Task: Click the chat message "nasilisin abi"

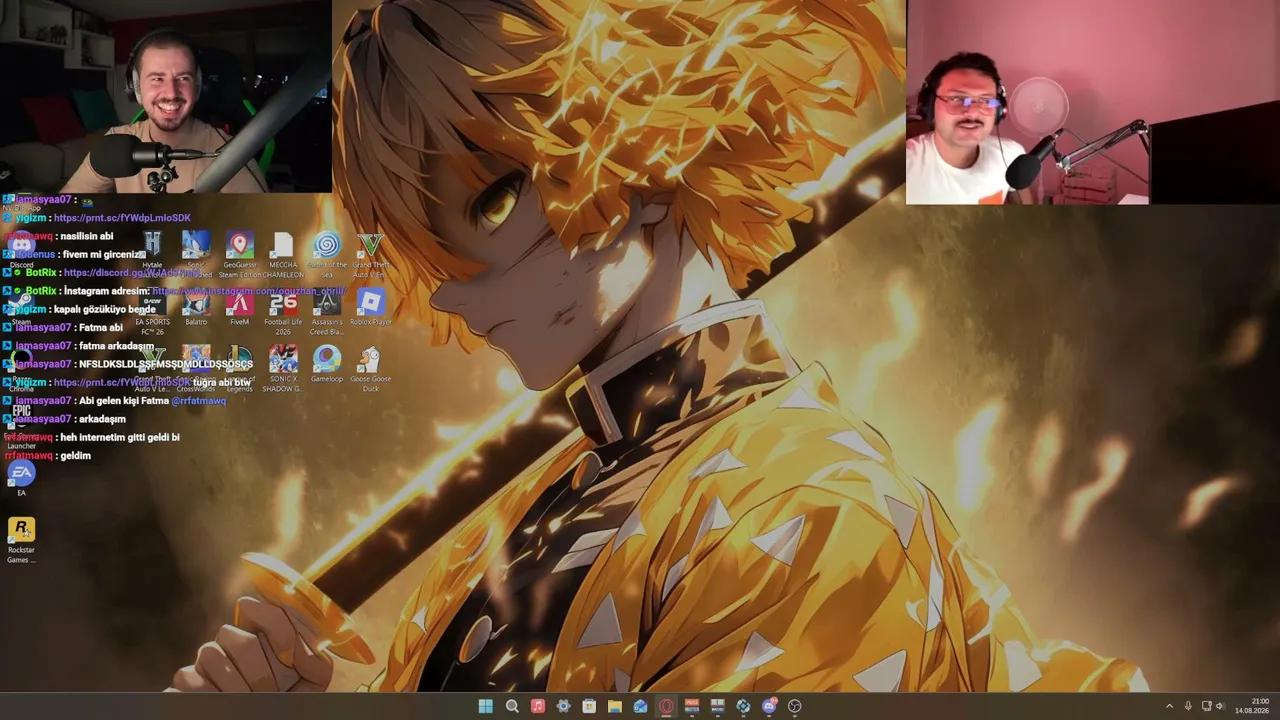Action: point(86,237)
